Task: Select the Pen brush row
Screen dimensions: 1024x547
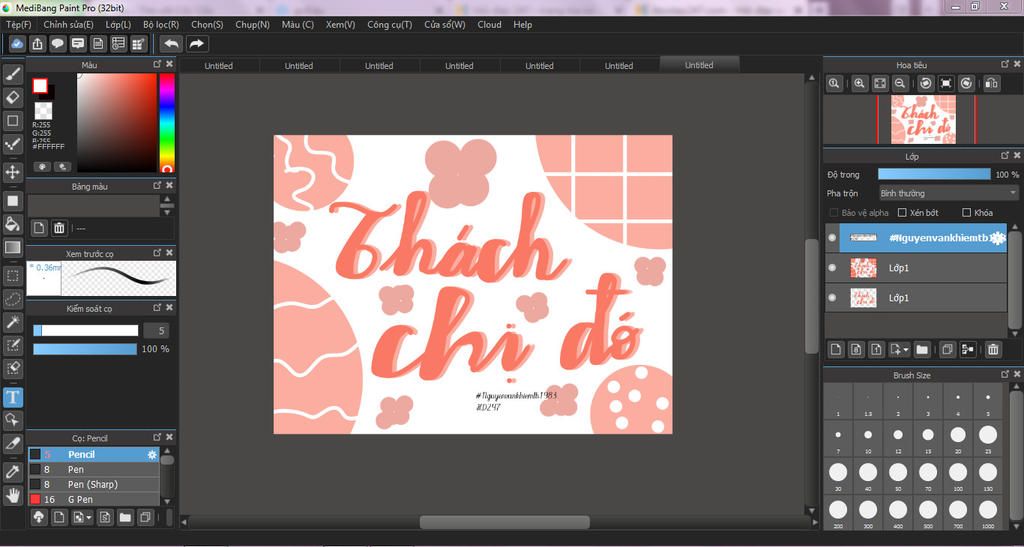Action: [x=93, y=469]
